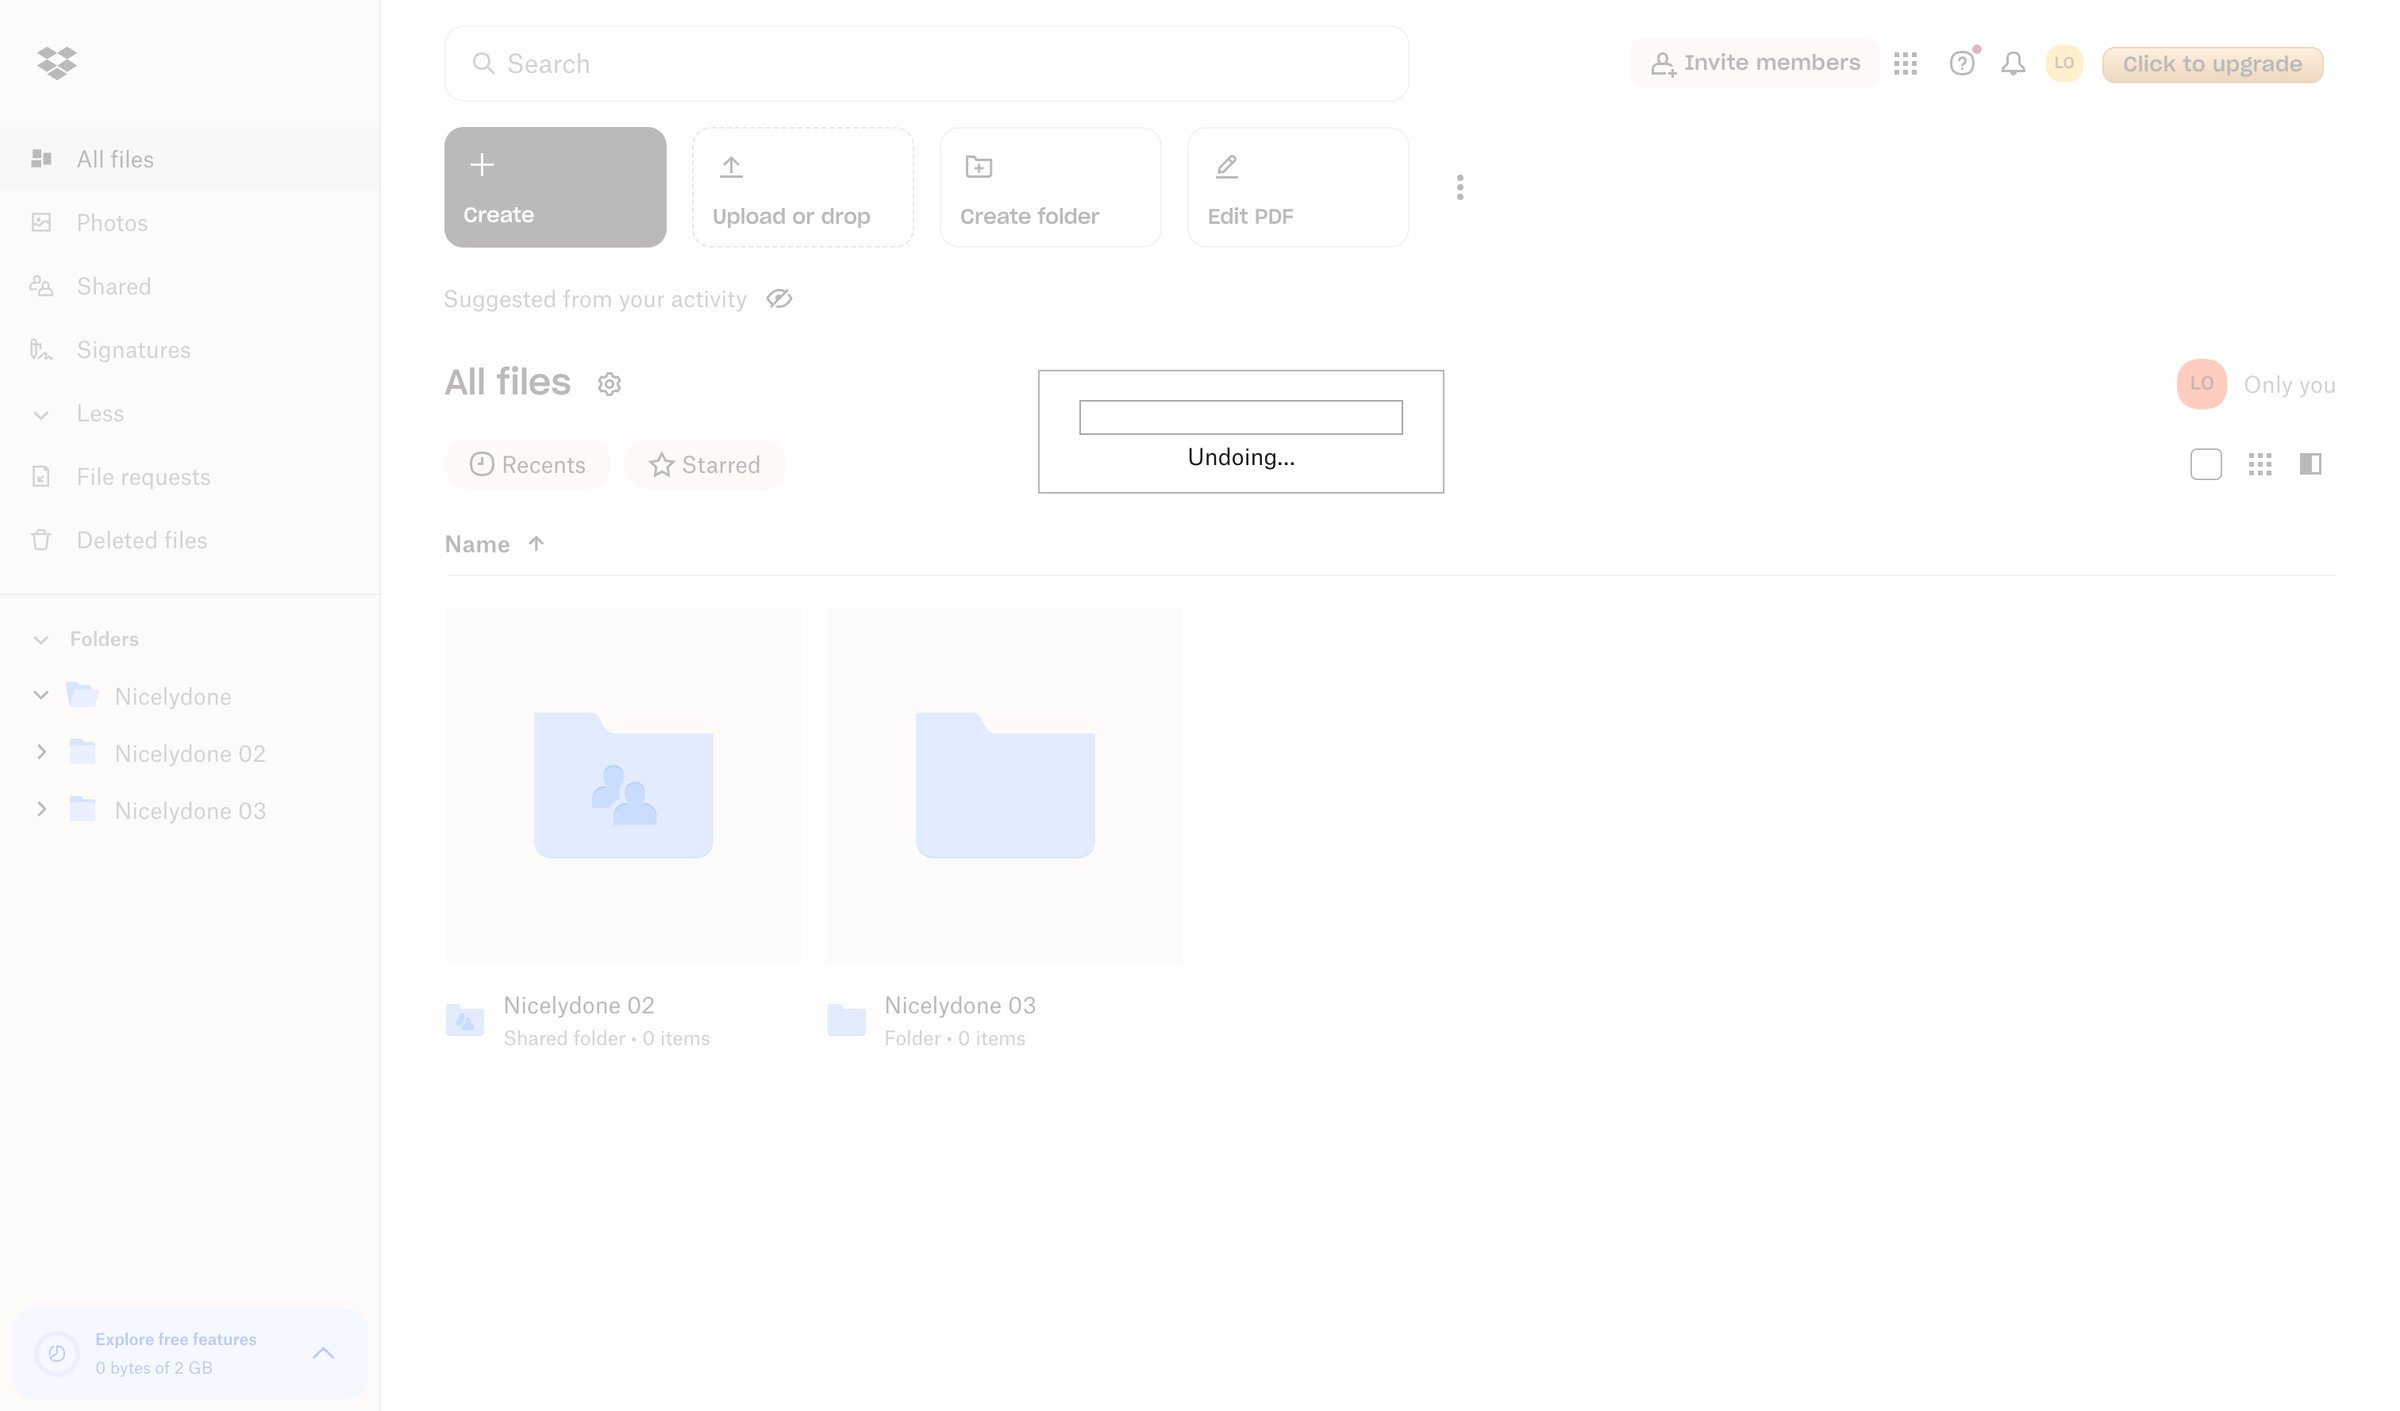This screenshot has width=2400, height=1411.
Task: Filter by Recents chip
Action: (527, 464)
